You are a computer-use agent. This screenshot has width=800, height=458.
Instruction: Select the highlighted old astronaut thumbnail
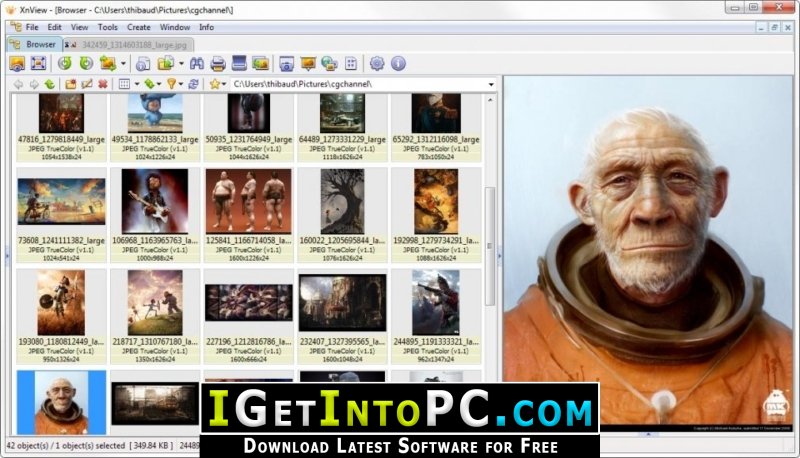[61, 403]
